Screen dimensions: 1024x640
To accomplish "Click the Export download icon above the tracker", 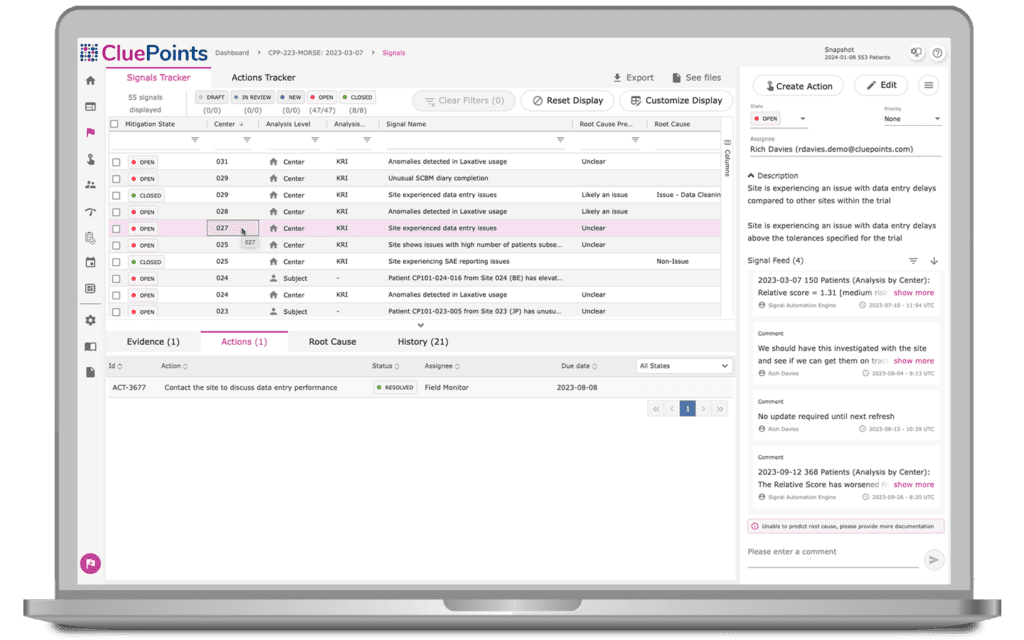I will click(618, 77).
